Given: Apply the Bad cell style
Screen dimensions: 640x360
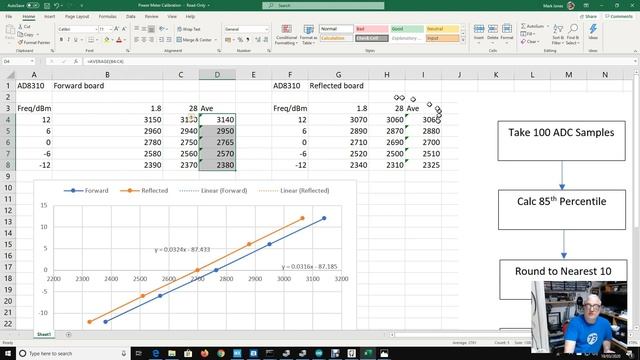Looking at the screenshot, I should click(371, 29).
